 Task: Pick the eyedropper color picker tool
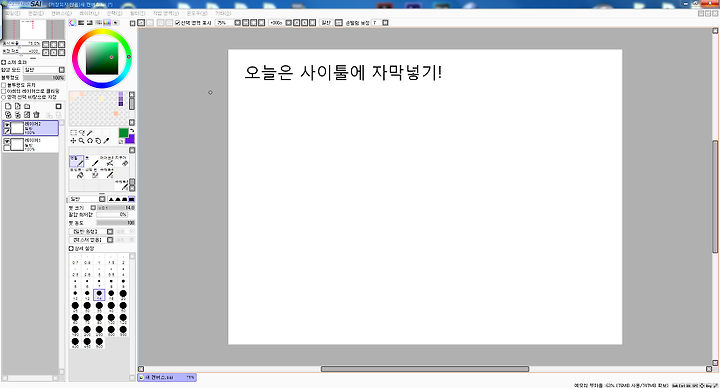[107, 141]
